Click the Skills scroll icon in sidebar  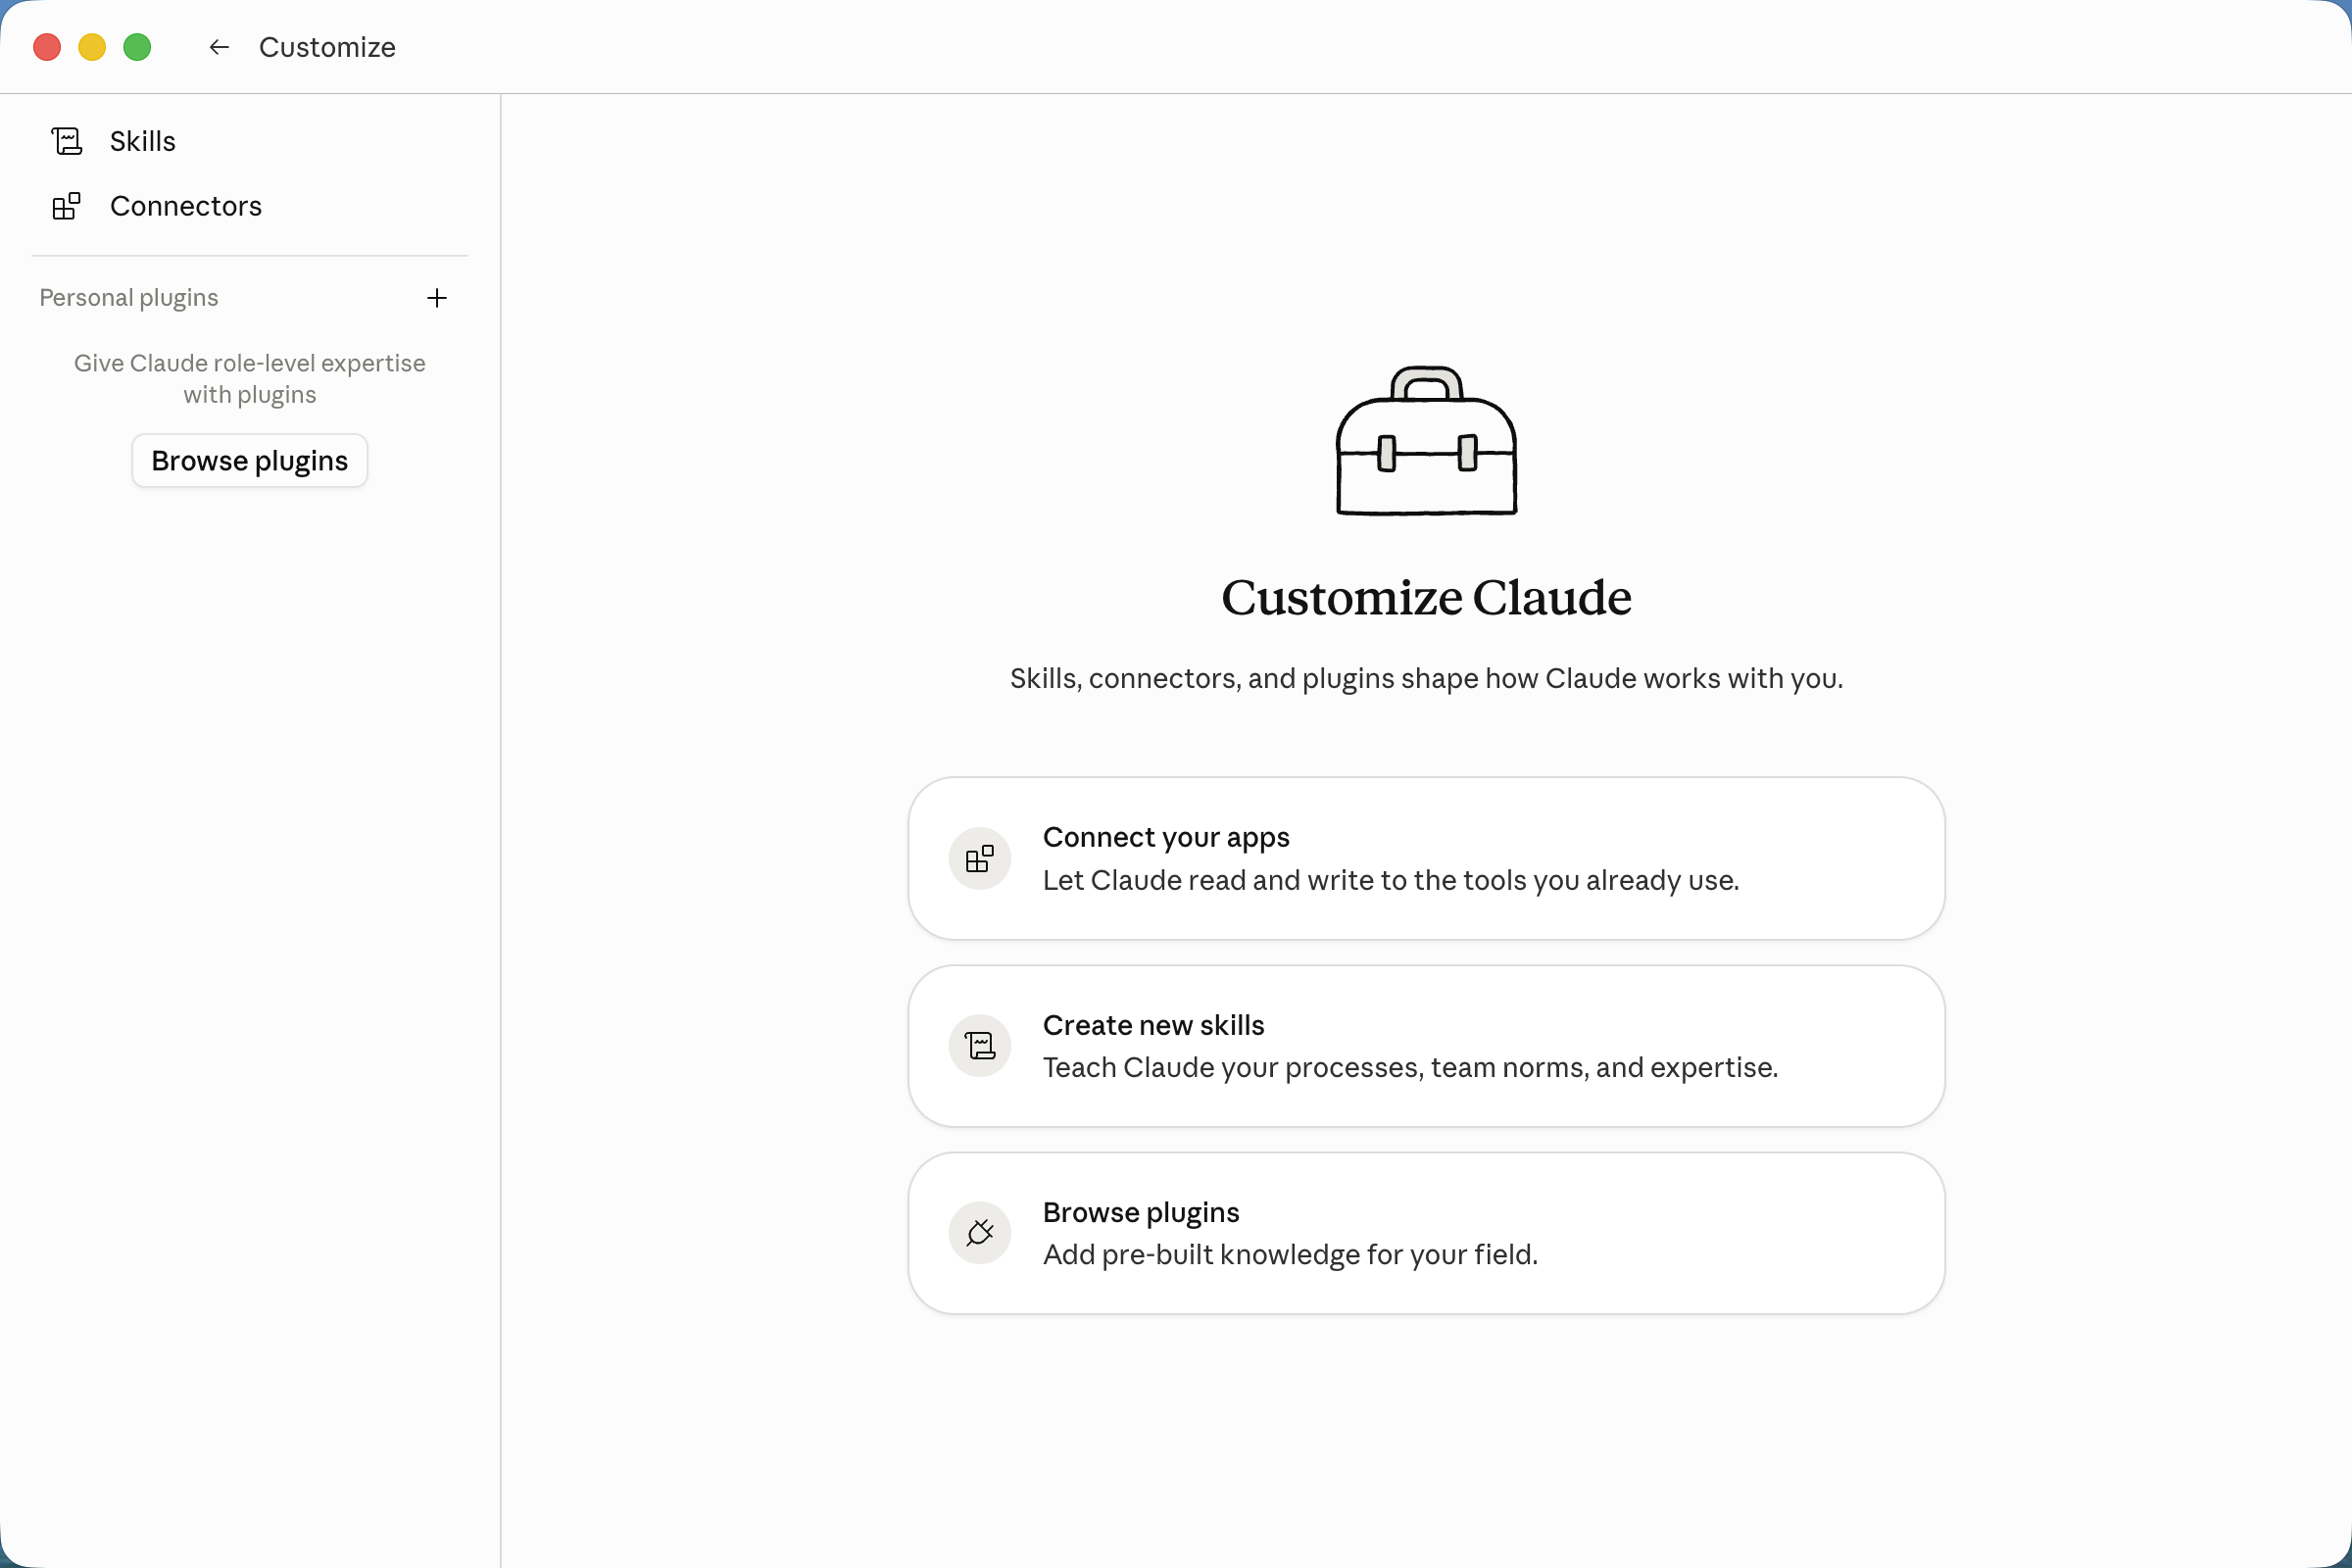[67, 141]
